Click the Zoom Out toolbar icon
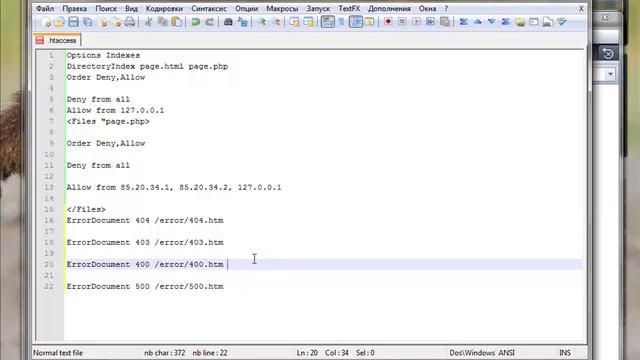 tap(276, 22)
